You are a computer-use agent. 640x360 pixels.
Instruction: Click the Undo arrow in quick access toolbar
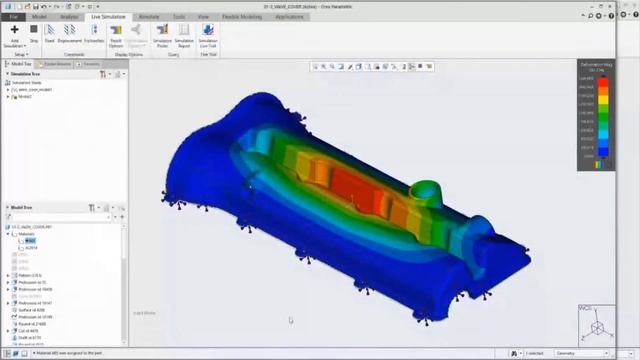[x=44, y=7]
